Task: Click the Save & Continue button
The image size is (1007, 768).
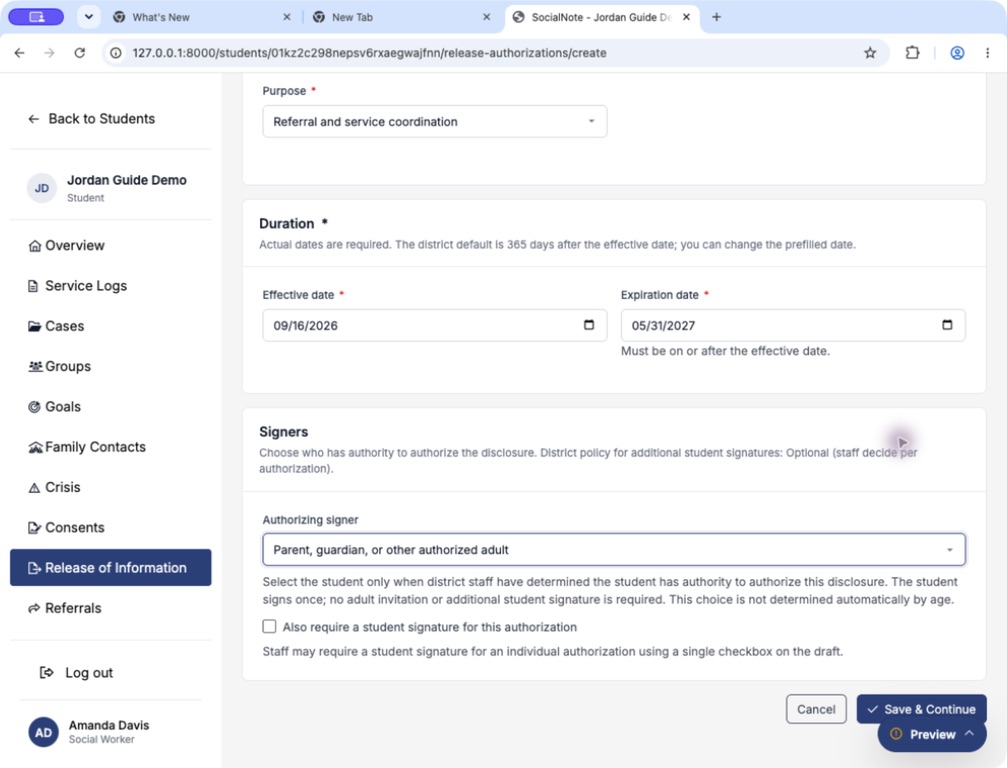Action: point(922,709)
